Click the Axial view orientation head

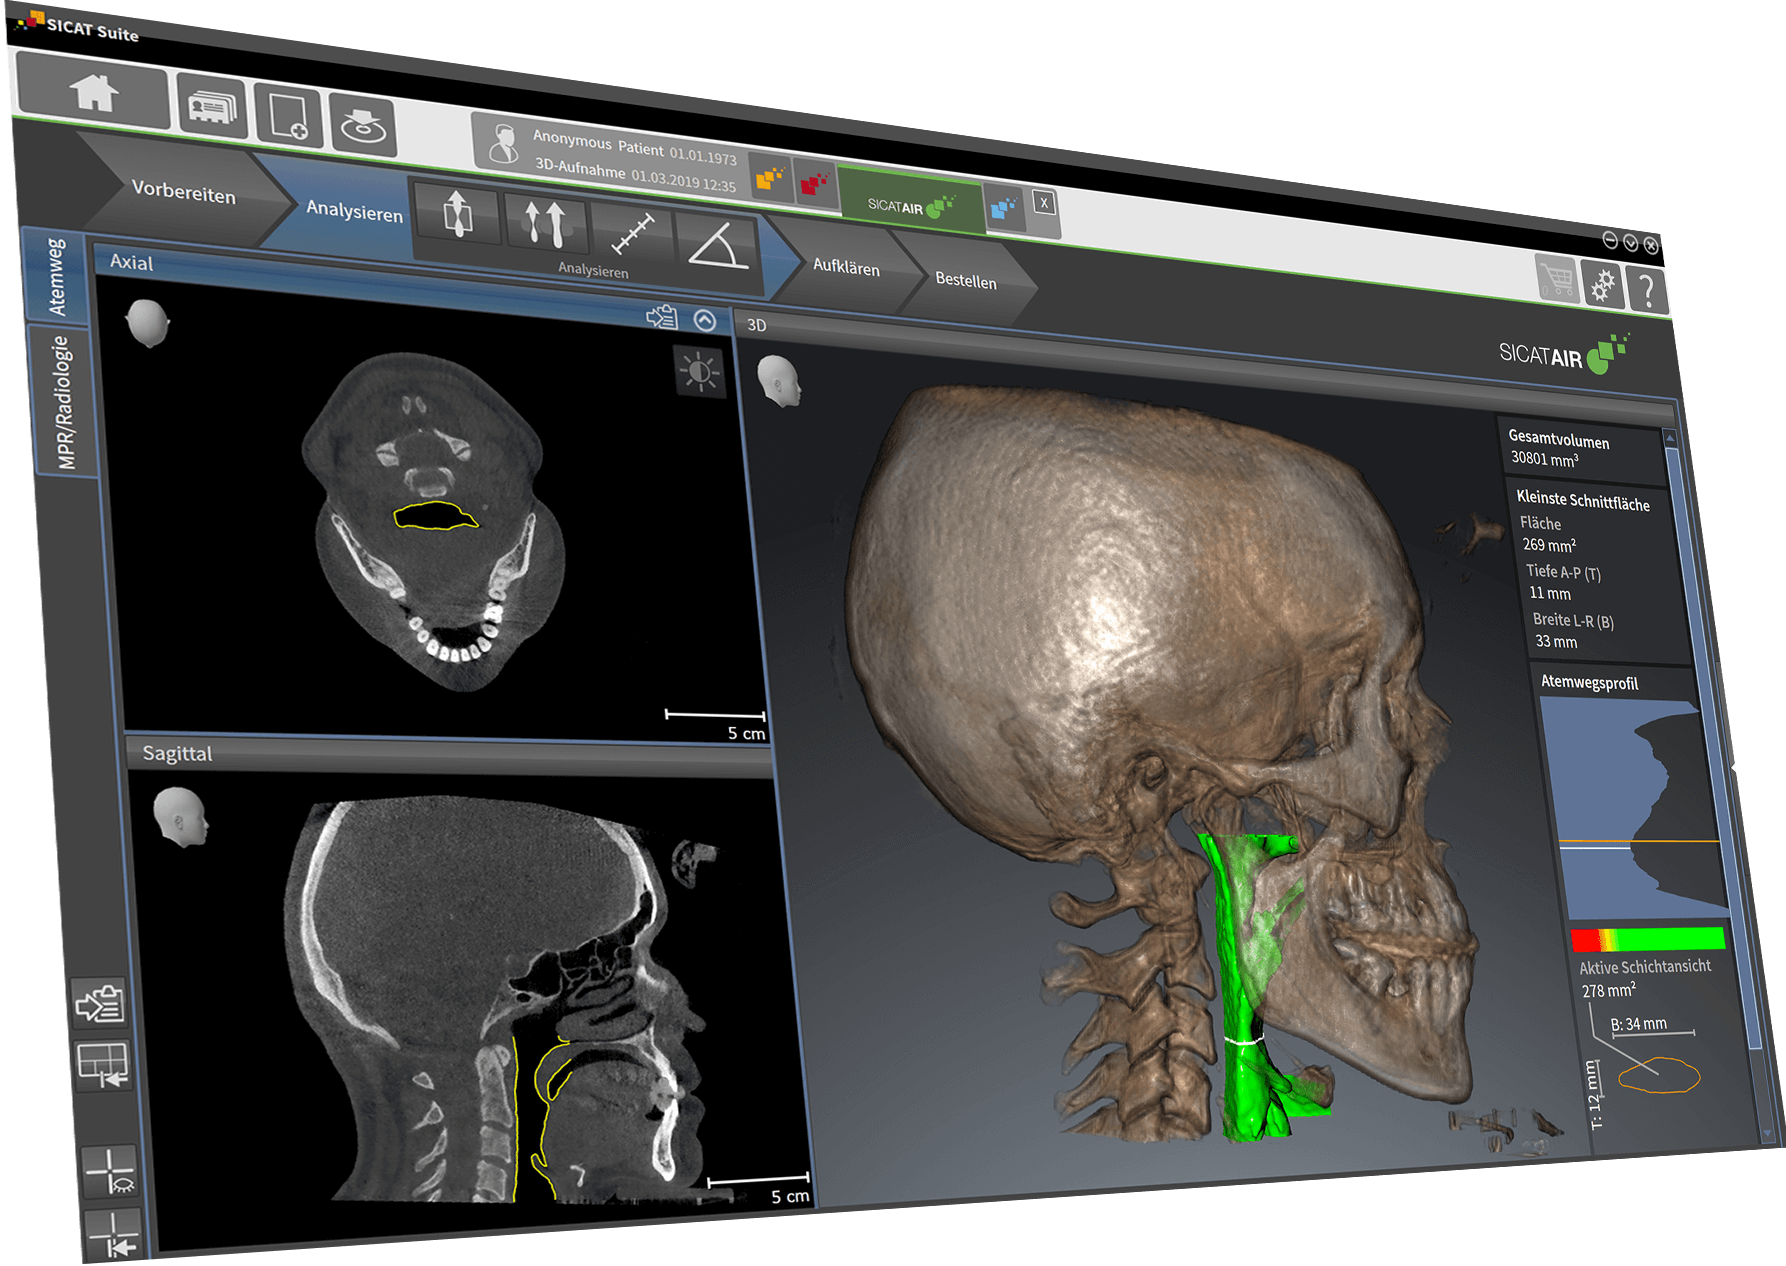point(148,324)
